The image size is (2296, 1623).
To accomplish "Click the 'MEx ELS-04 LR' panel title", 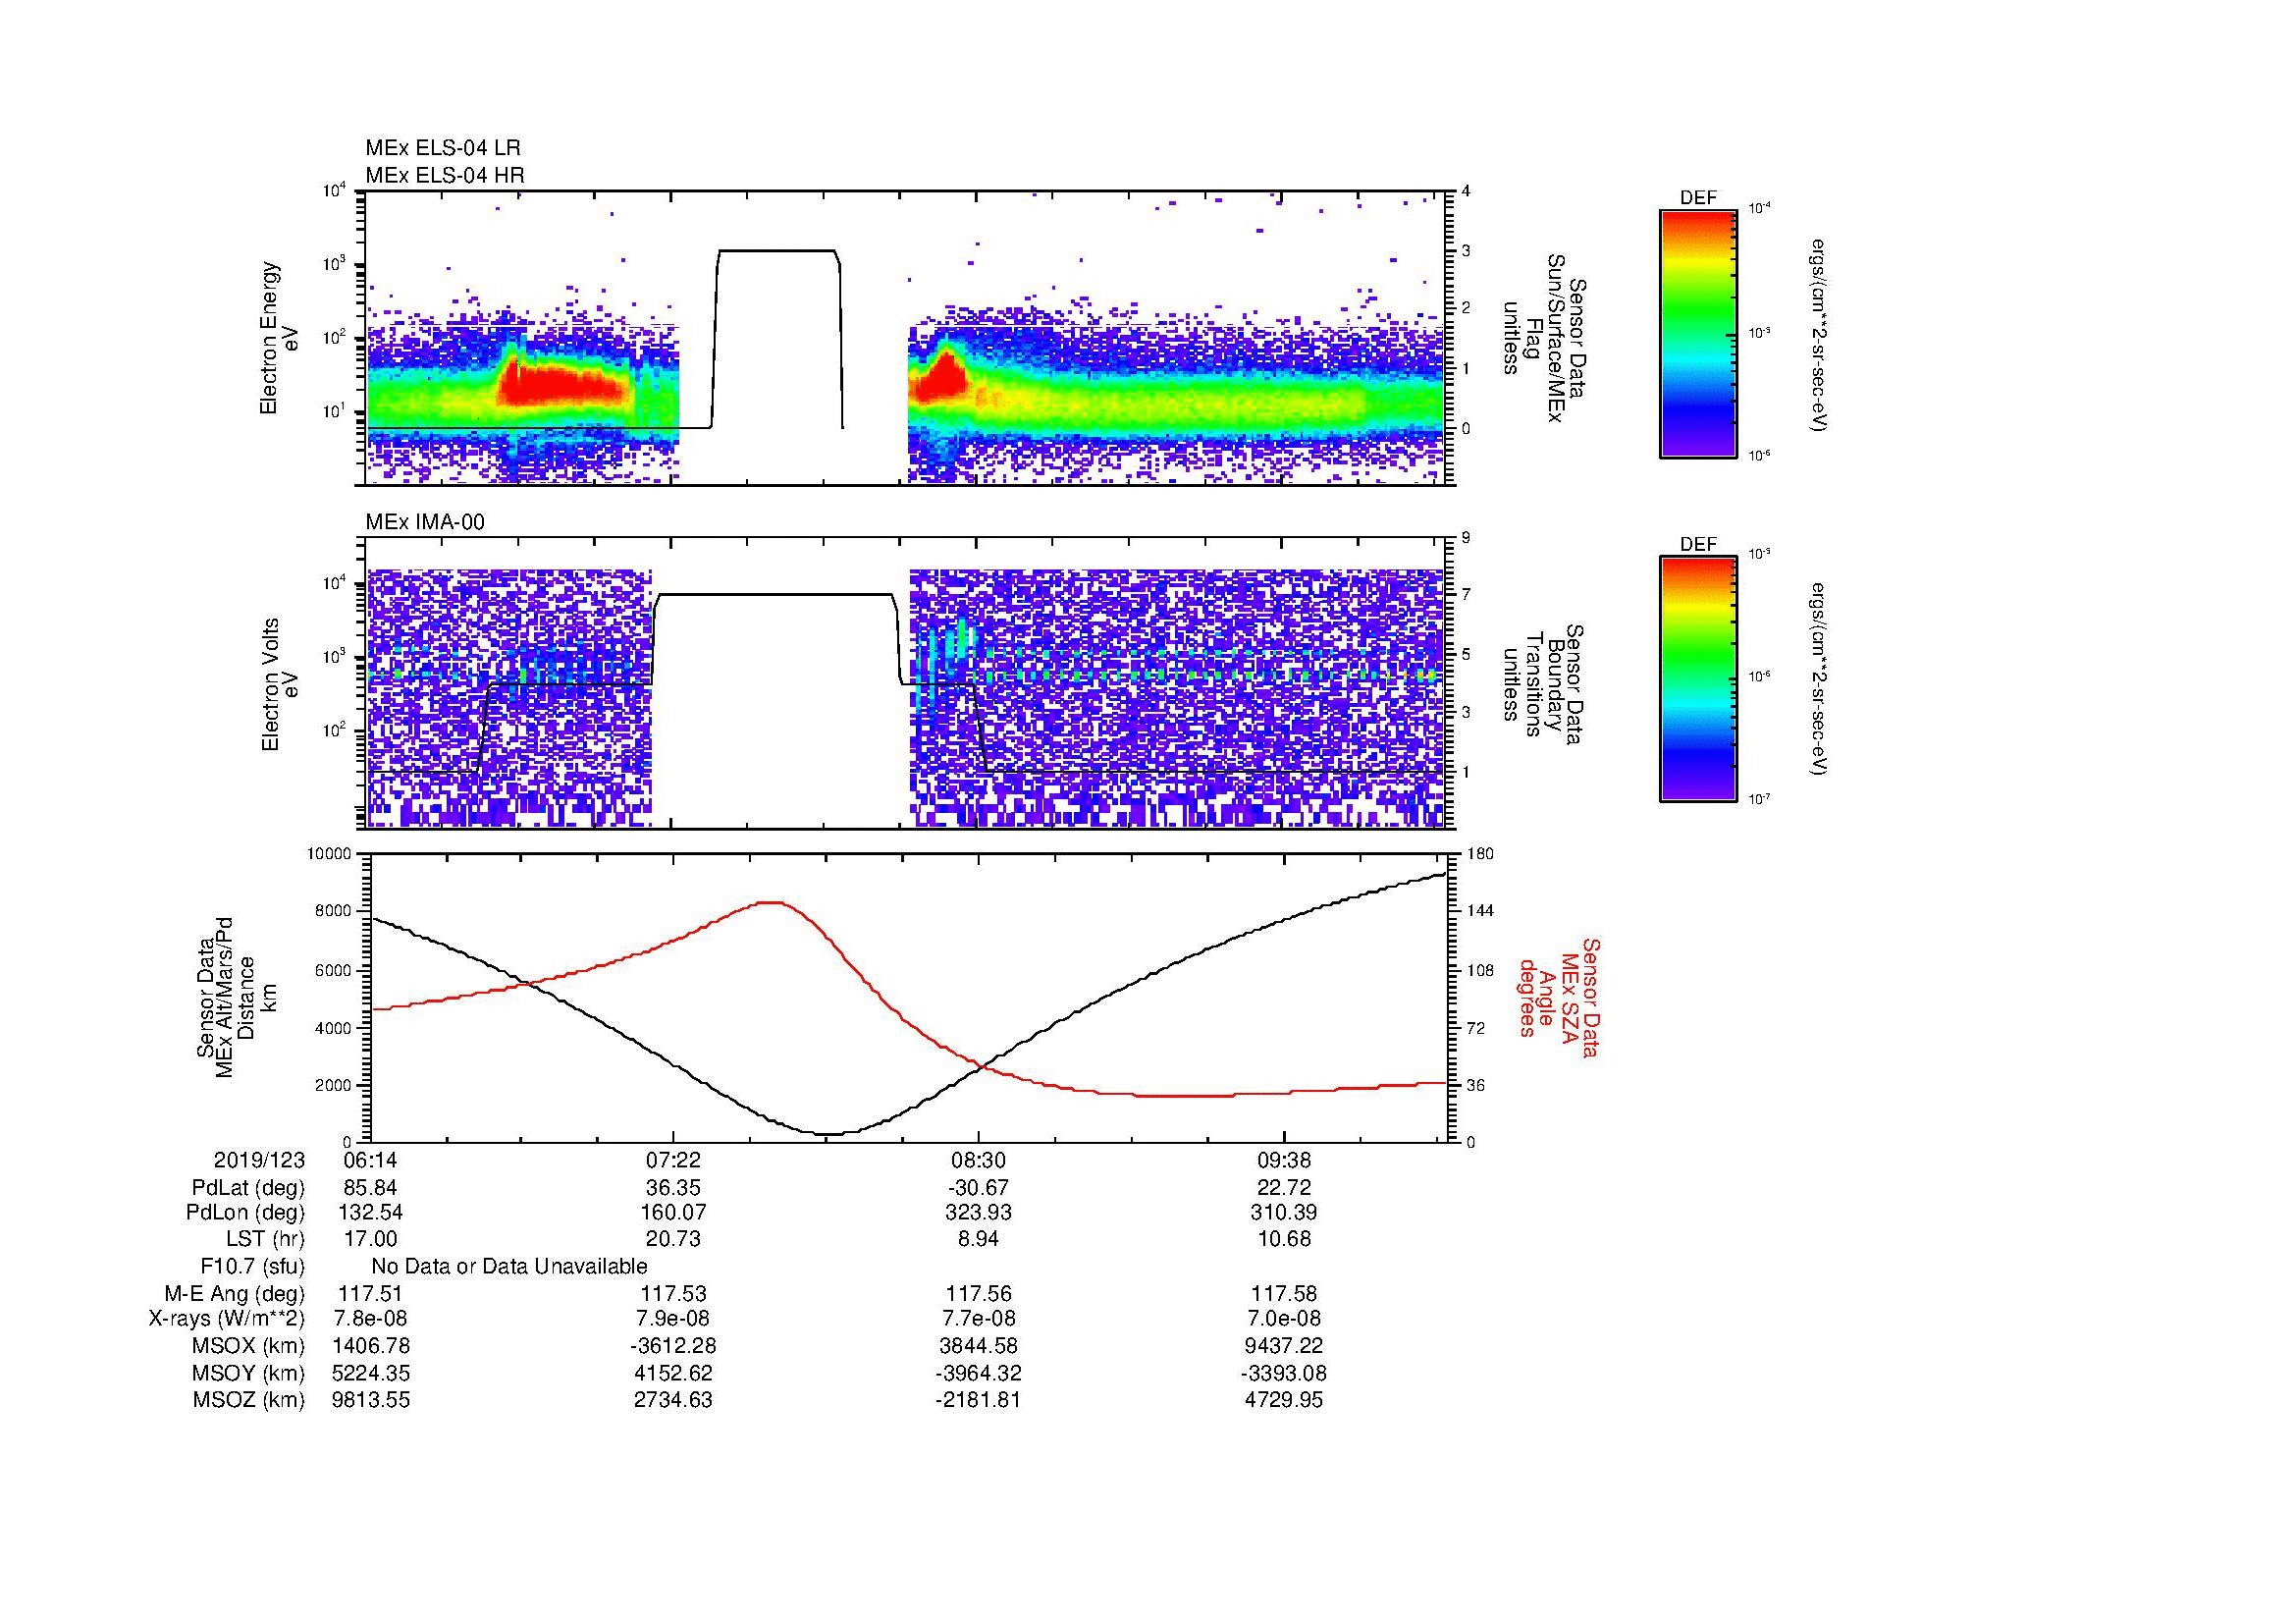I will [x=443, y=148].
